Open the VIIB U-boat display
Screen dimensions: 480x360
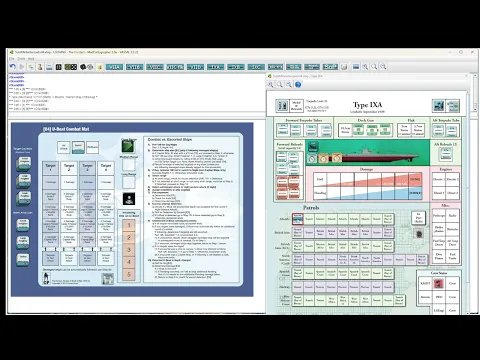pyautogui.click(x=135, y=67)
